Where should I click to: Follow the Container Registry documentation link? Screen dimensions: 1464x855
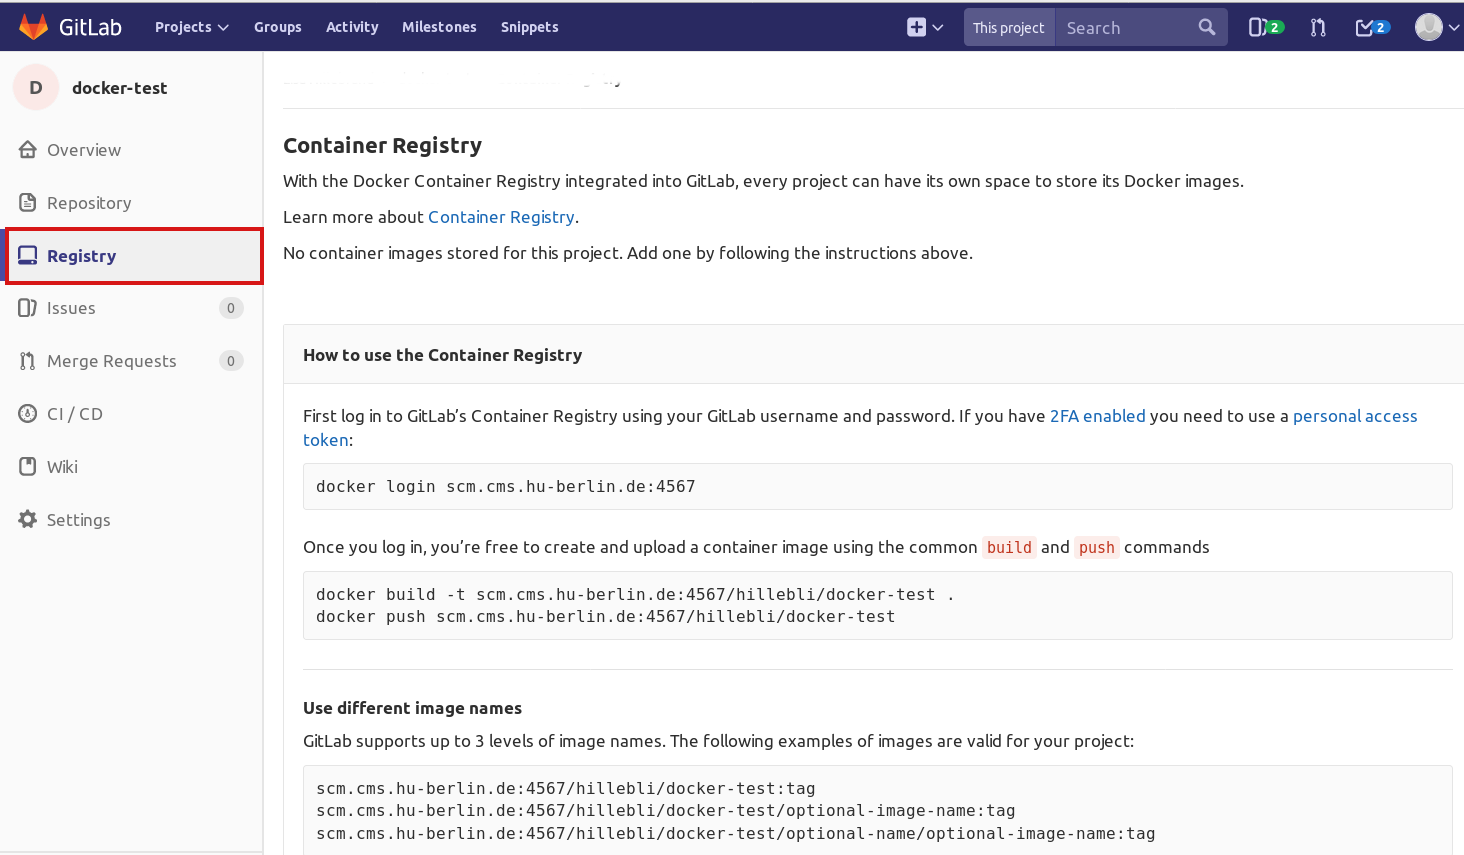tap(501, 217)
